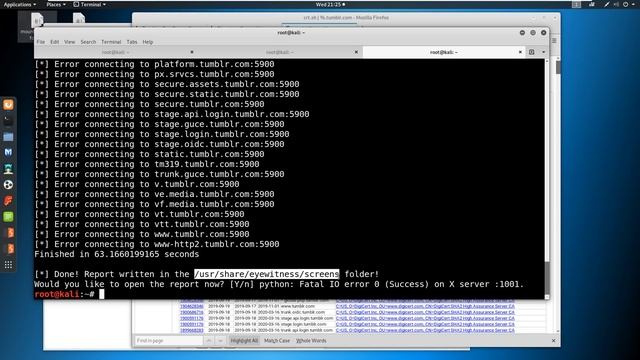640x360 pixels.
Task: Switch to the second terminal tab
Action: (x=280, y=52)
